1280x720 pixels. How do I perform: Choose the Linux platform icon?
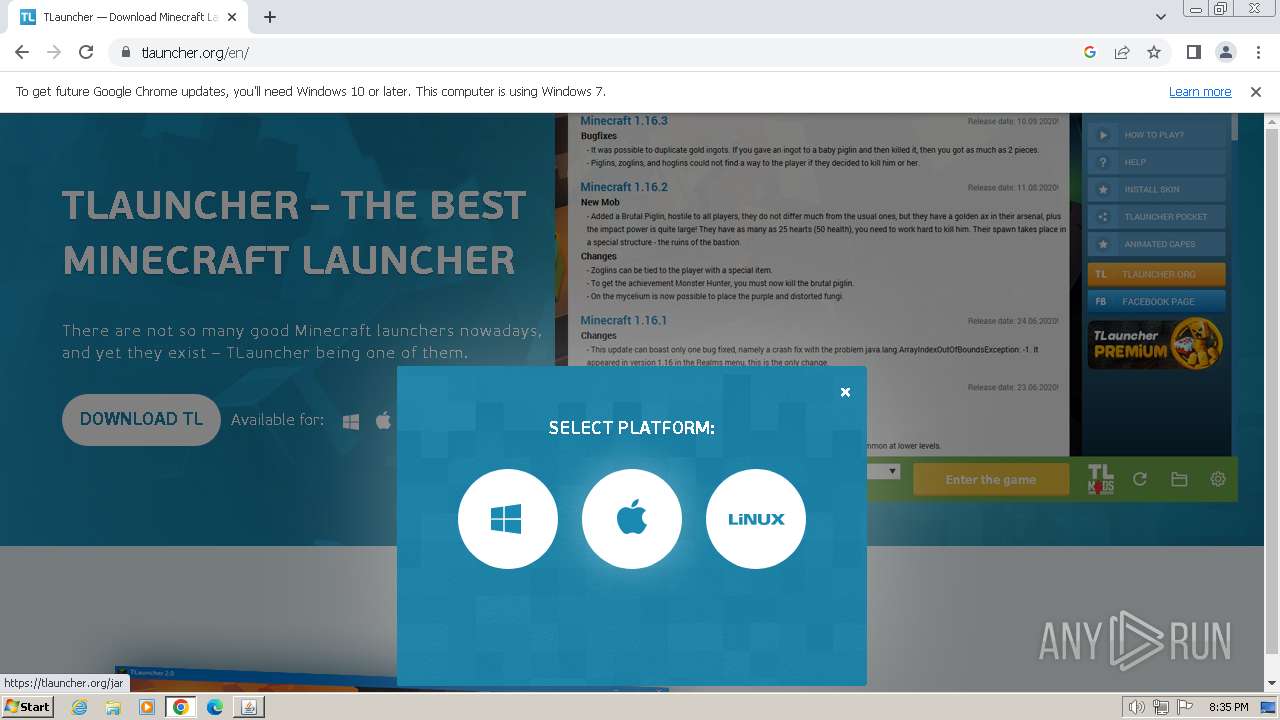point(756,519)
